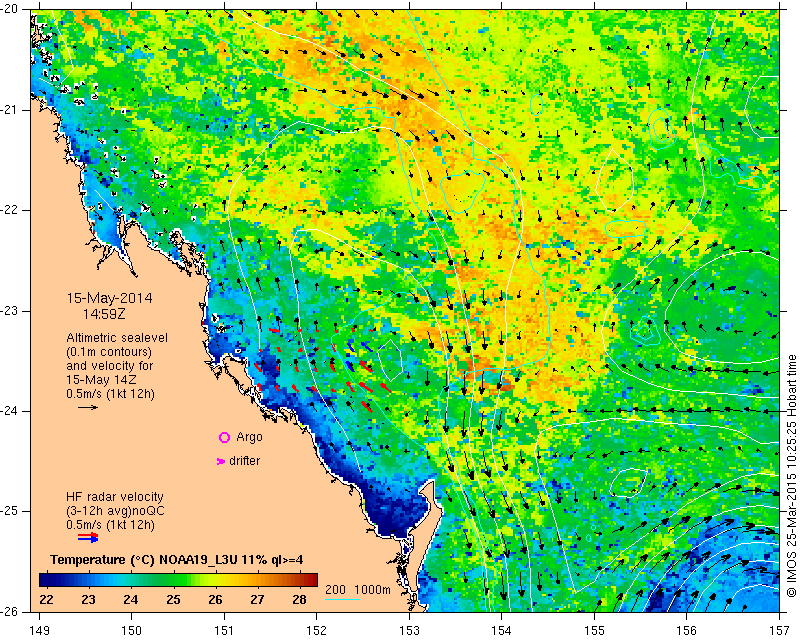
Task: Click latitude axis label -24
Action: point(10,411)
